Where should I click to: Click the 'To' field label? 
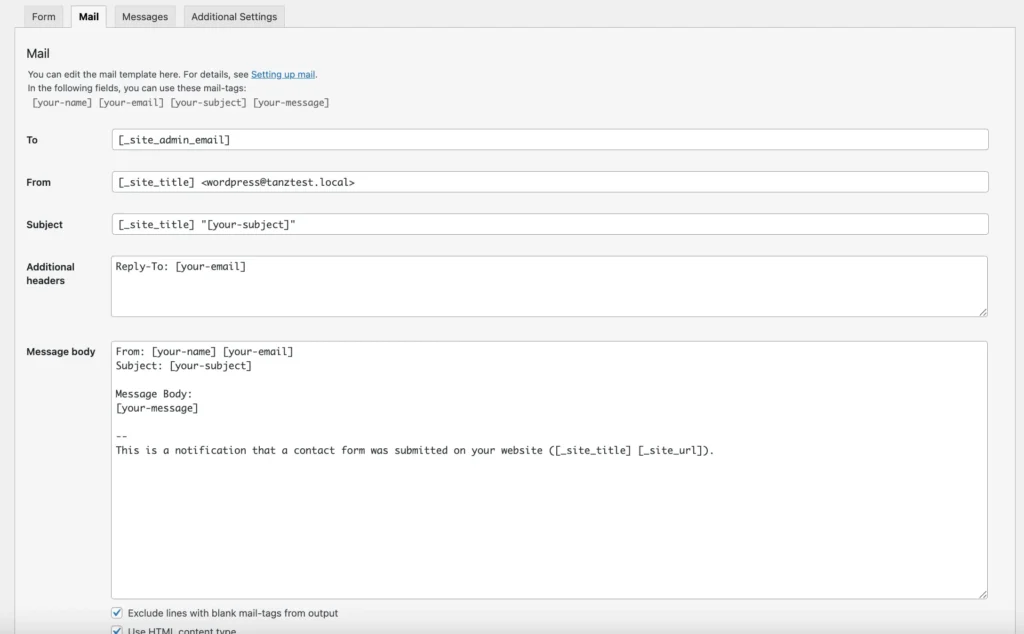32,140
